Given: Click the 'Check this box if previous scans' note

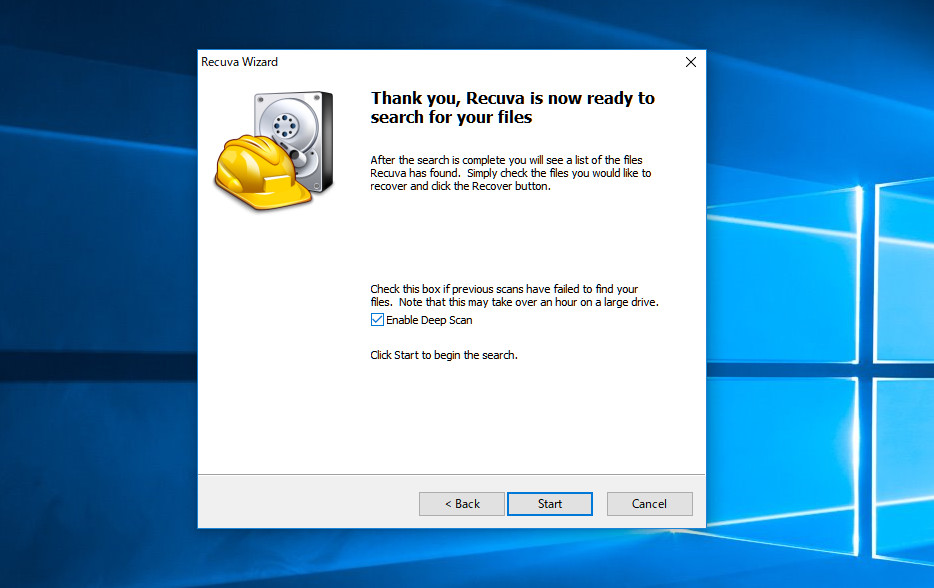Looking at the screenshot, I should tap(514, 295).
